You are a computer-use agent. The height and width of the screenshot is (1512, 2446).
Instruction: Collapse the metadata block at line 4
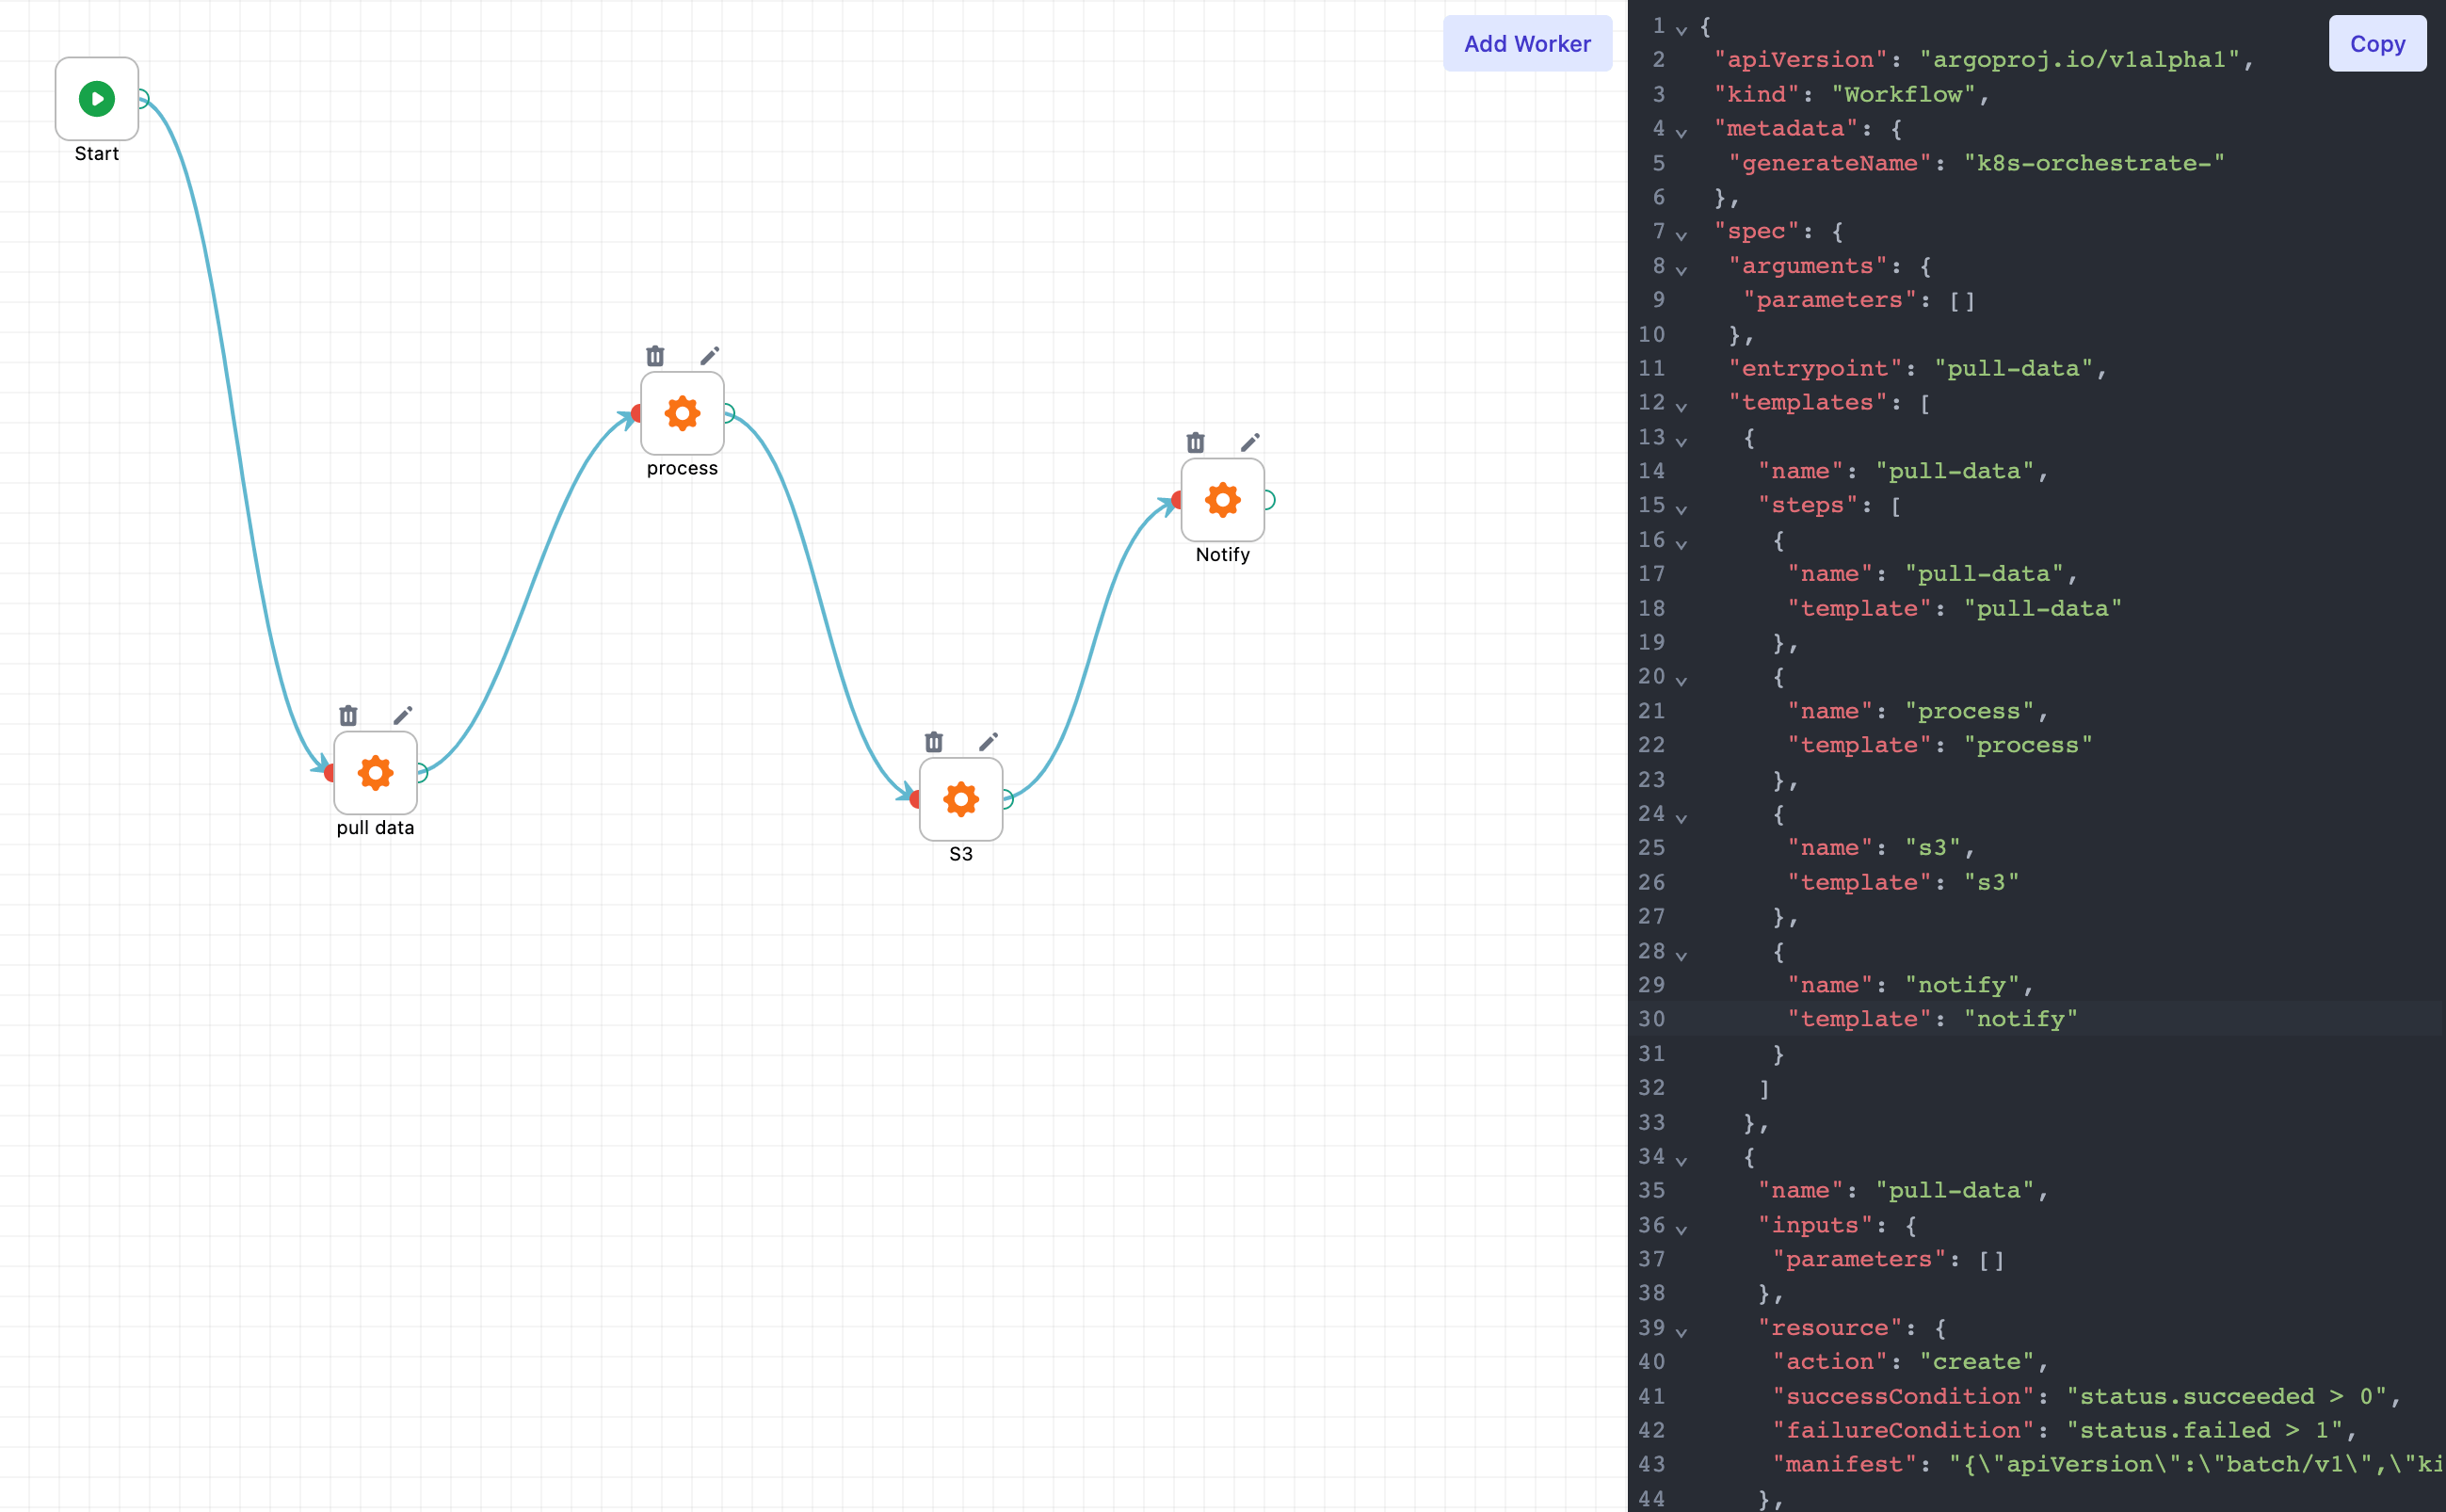click(x=1681, y=132)
